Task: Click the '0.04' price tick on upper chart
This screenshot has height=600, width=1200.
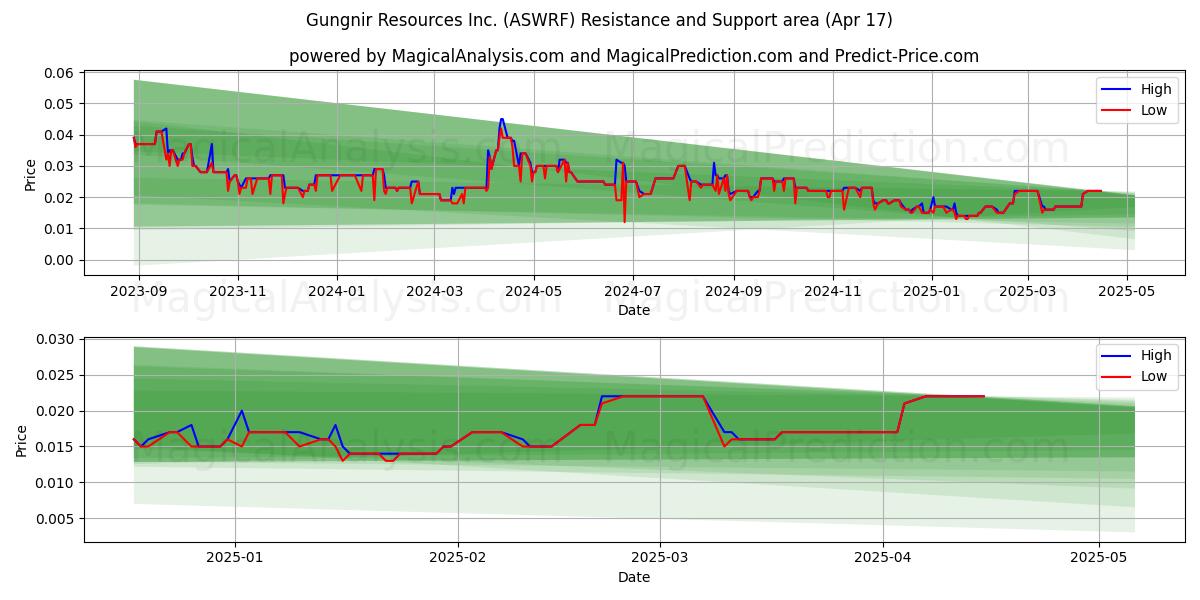Action: coord(60,135)
